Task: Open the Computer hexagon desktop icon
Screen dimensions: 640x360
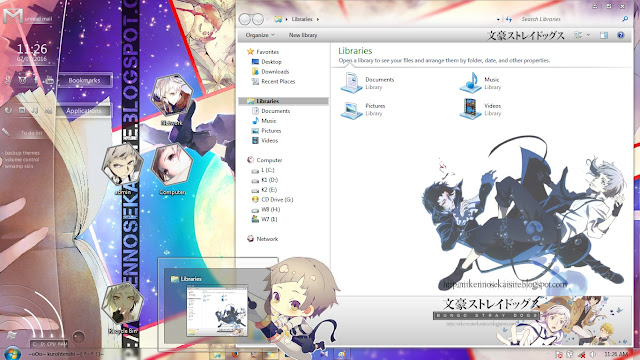Action: tap(172, 165)
